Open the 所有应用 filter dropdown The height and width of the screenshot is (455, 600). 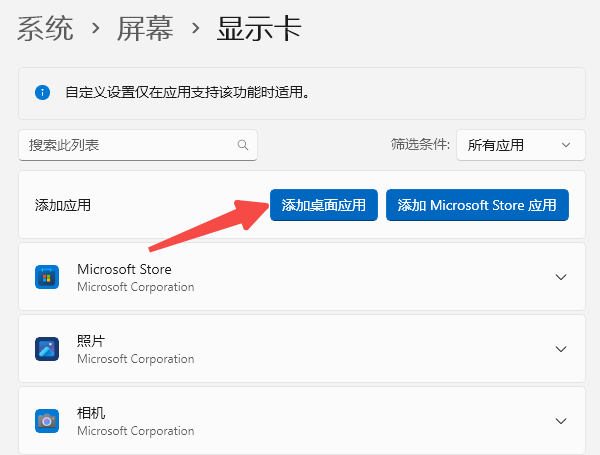(x=520, y=145)
